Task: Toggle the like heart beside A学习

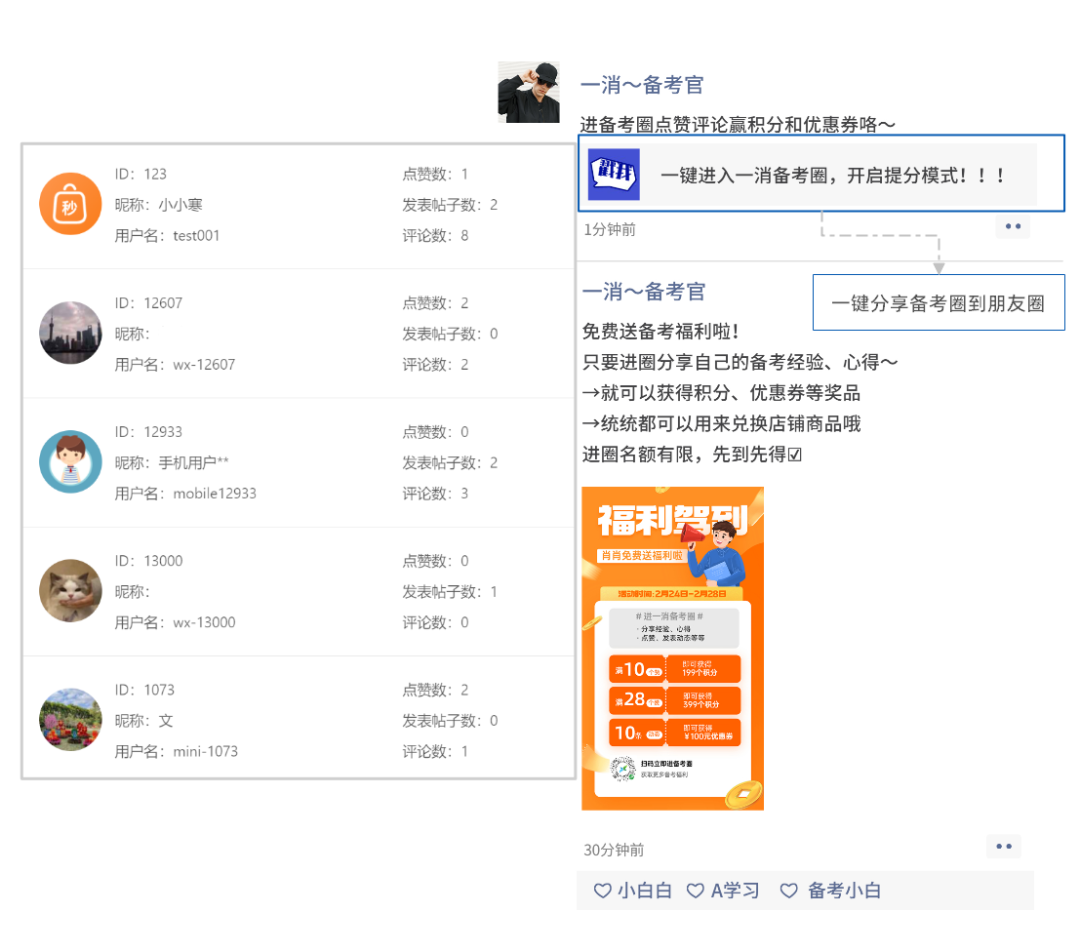Action: pyautogui.click(x=696, y=890)
